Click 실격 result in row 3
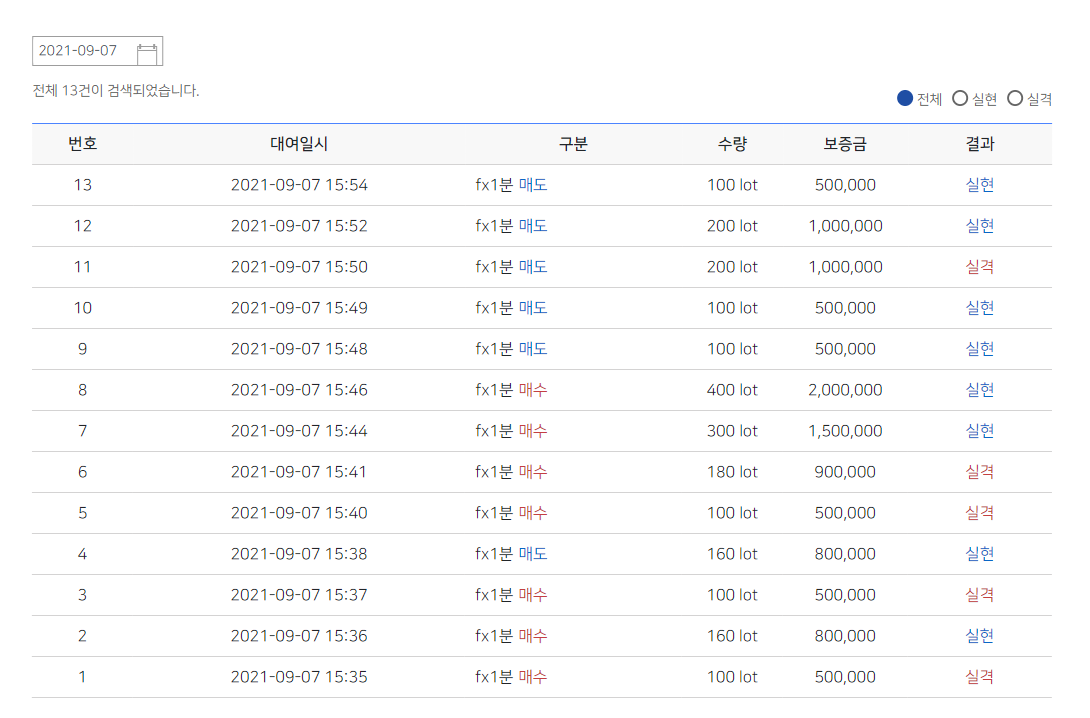 click(980, 595)
